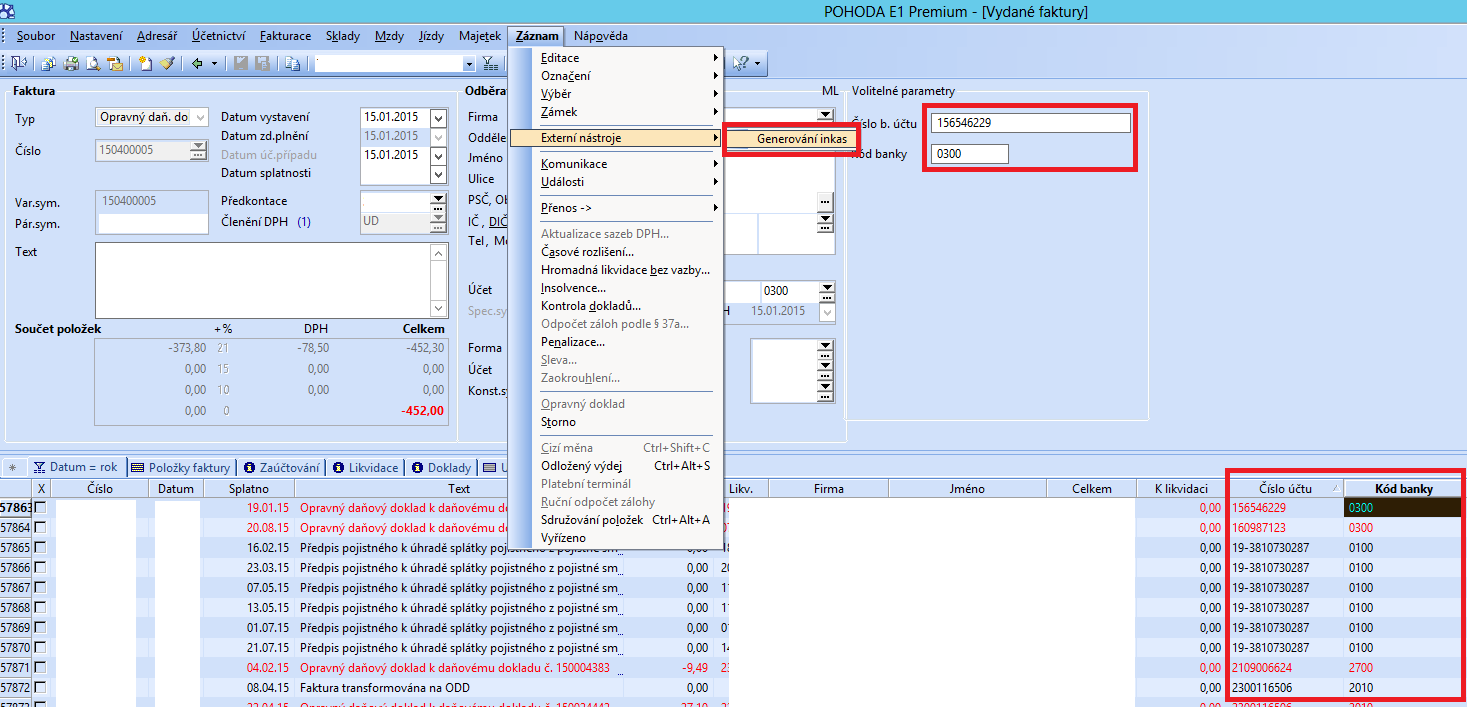Open the Typ dropdown Opravný daň. do
Screen dimensions: 1467x707
[x=200, y=118]
